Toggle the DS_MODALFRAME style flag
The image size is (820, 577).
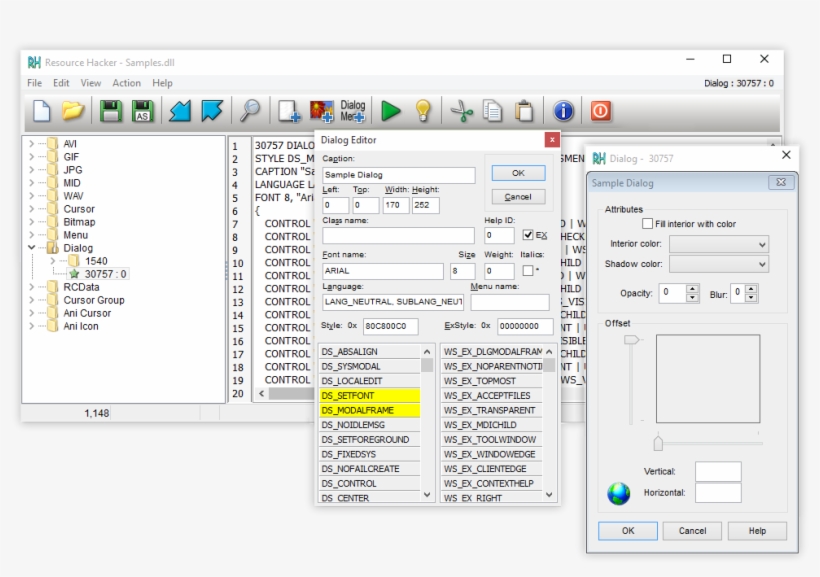point(369,410)
